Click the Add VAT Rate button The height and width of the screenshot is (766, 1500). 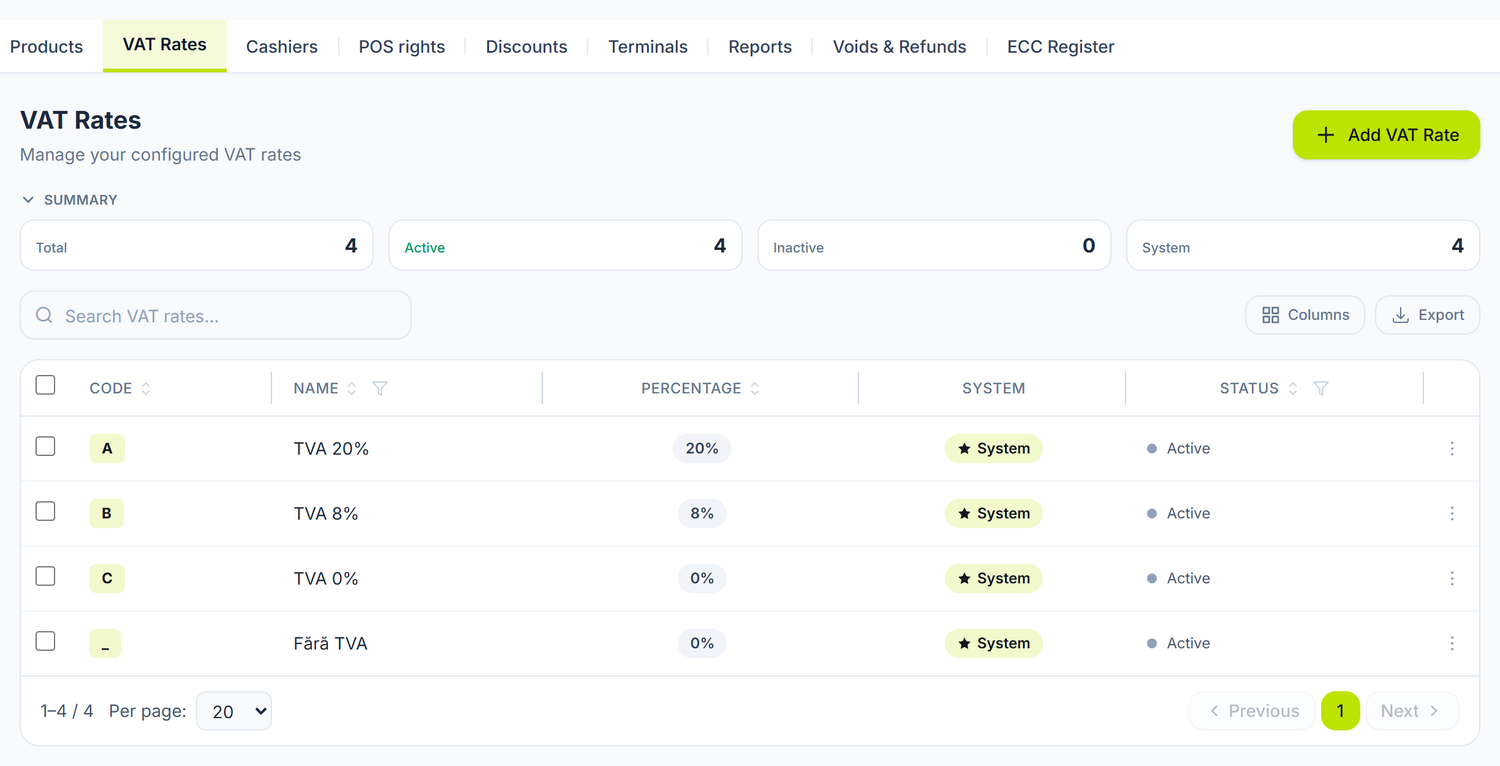tap(1386, 135)
